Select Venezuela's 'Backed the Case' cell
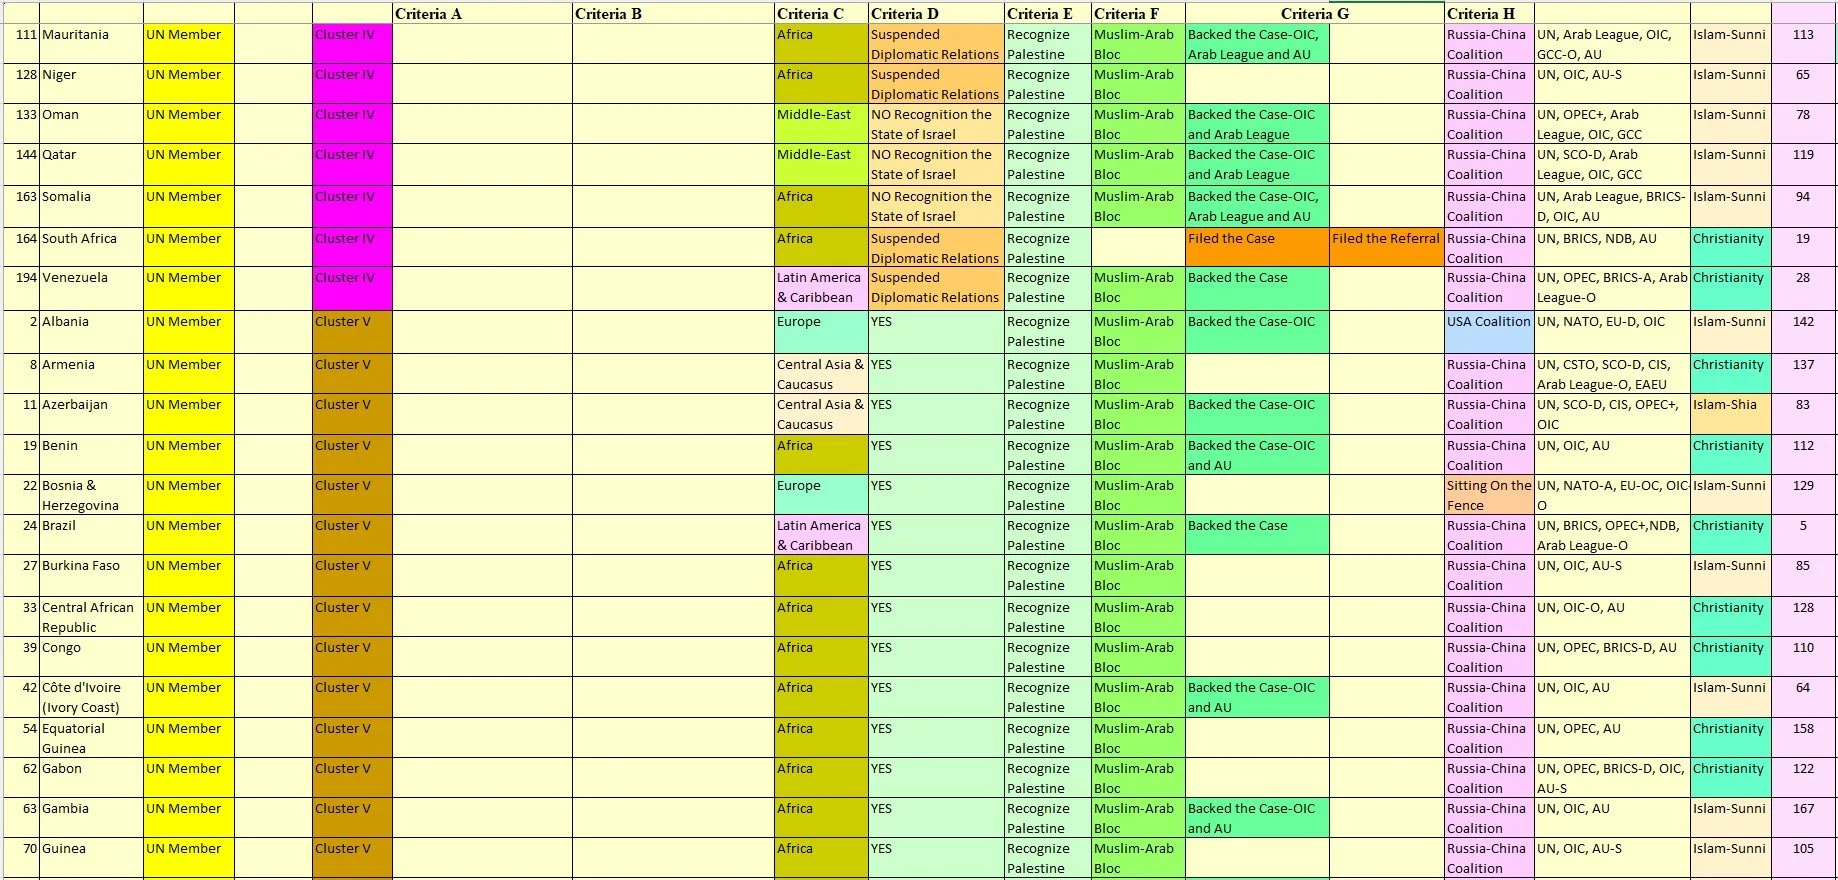1838x880 pixels. [1257, 289]
